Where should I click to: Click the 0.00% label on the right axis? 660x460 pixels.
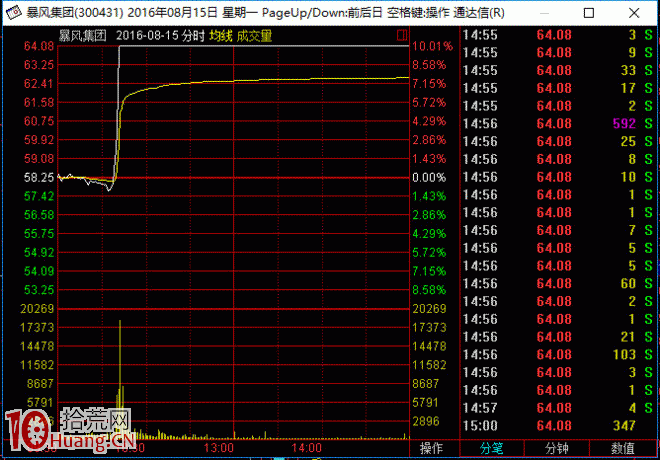click(x=429, y=178)
